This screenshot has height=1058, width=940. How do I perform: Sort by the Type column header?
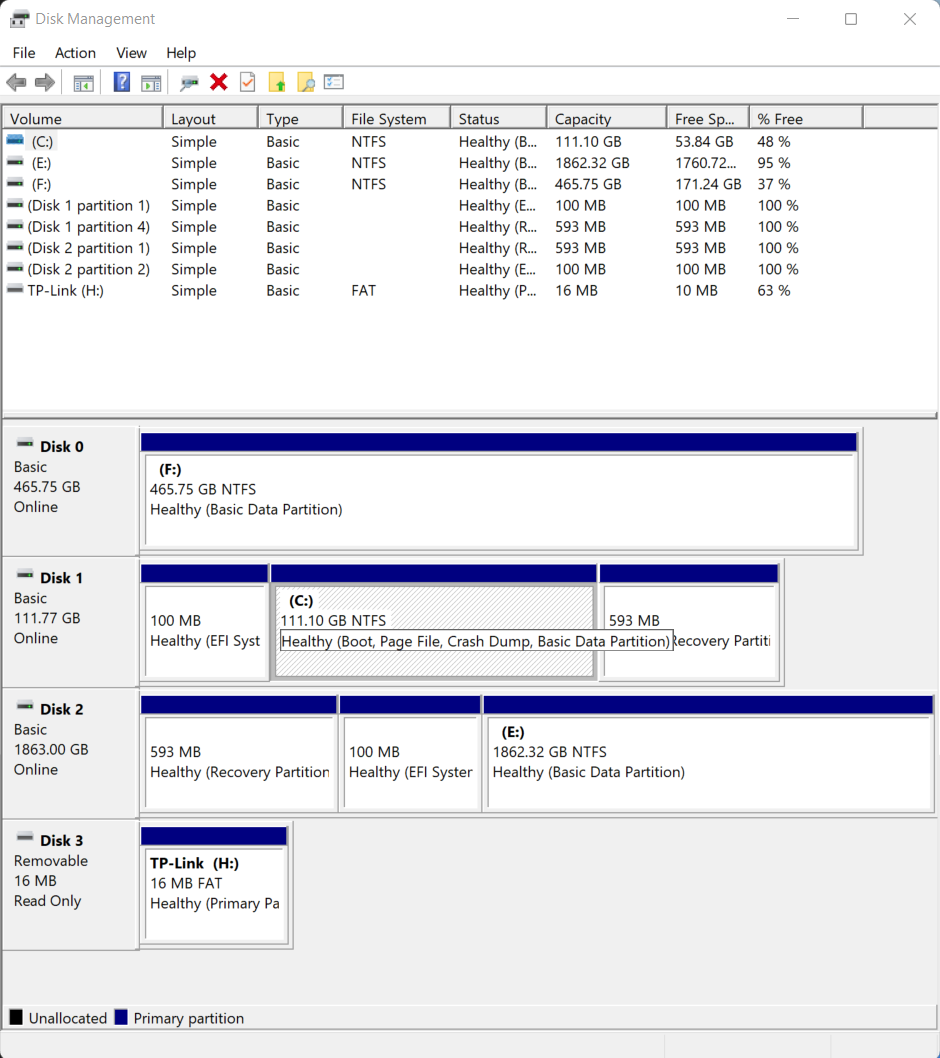pyautogui.click(x=301, y=119)
